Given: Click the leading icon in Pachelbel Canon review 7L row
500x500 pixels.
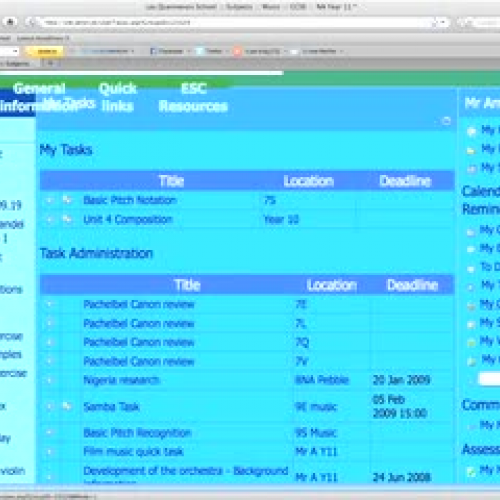Looking at the screenshot, I should [x=49, y=323].
